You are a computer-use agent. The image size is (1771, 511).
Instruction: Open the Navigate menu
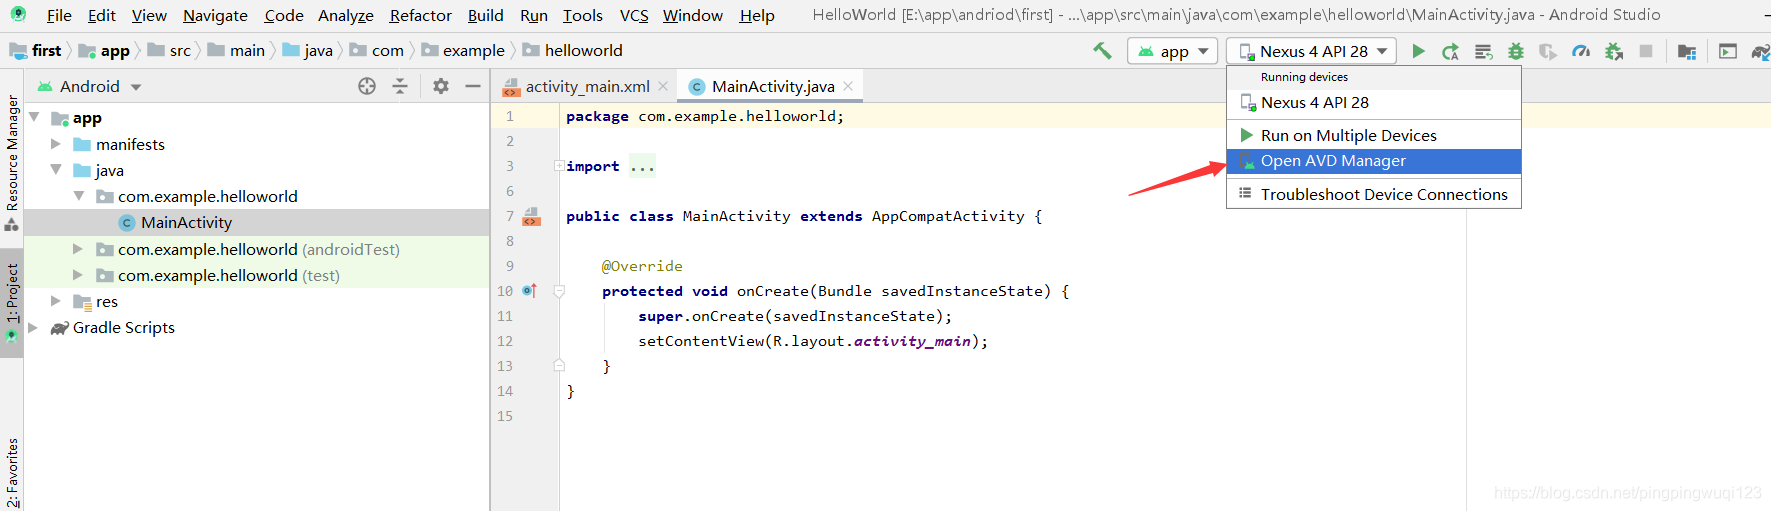click(x=215, y=15)
